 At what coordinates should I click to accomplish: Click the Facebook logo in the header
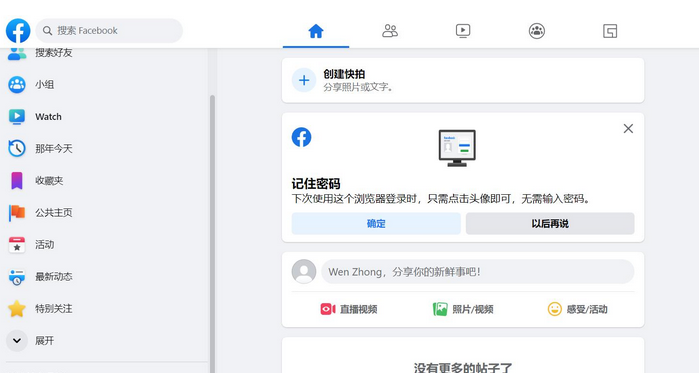18,30
